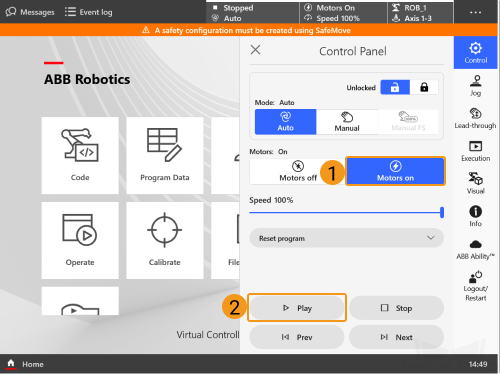Select the locked padlock toggle

pos(424,87)
